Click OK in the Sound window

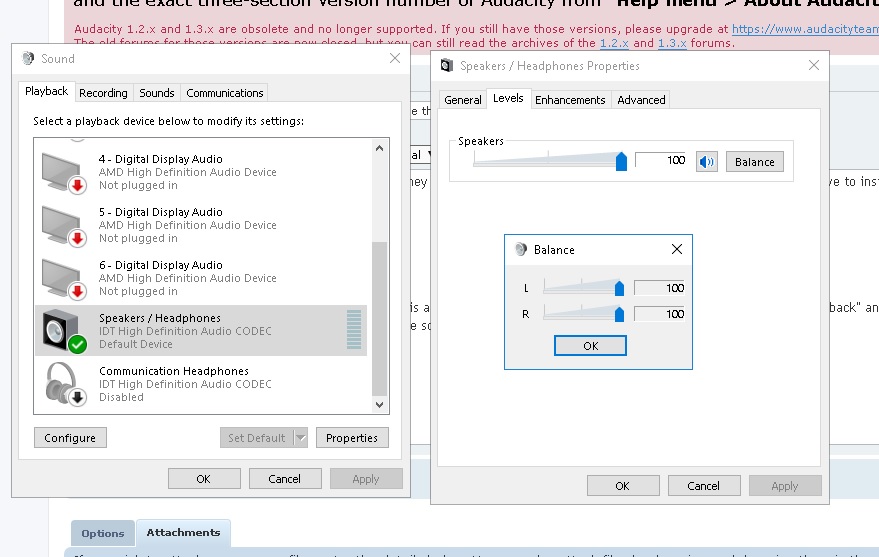tap(203, 479)
